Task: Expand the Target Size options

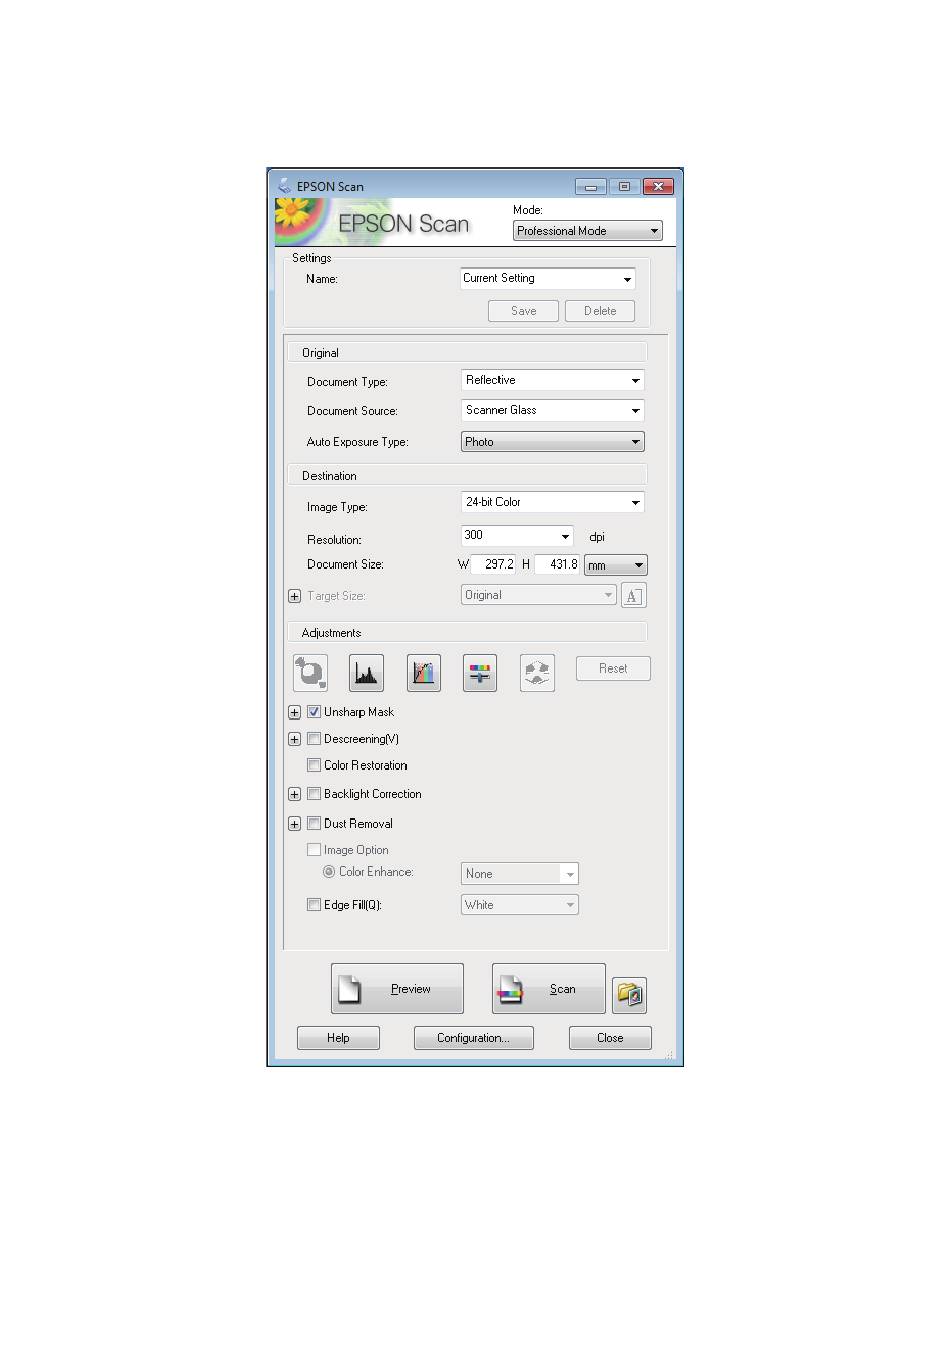Action: pos(294,596)
